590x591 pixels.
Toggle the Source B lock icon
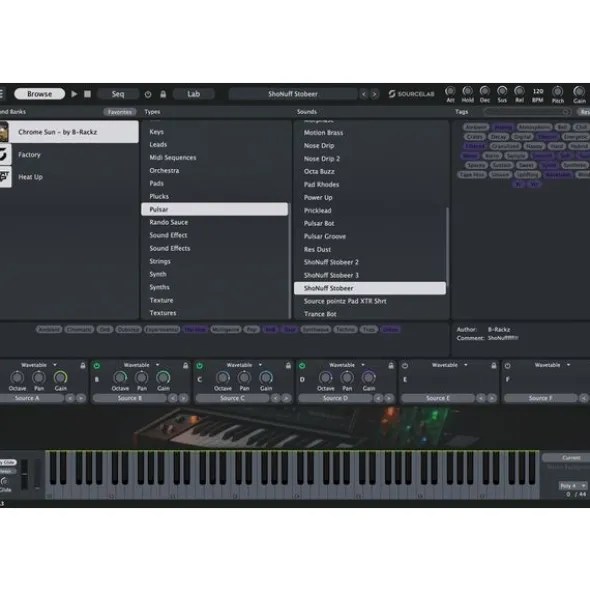[185, 366]
